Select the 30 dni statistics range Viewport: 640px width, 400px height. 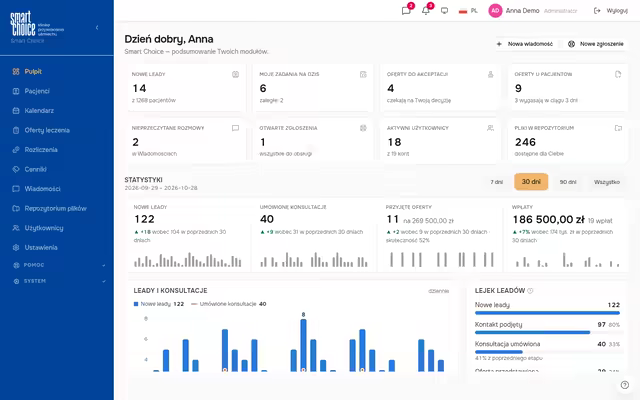pyautogui.click(x=531, y=182)
